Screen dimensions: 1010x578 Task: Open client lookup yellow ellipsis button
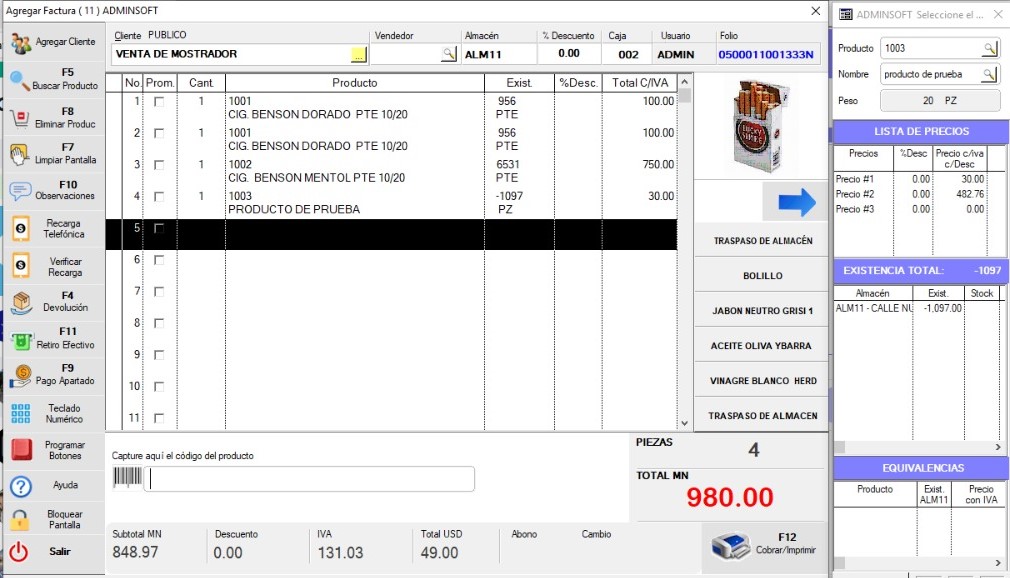tap(359, 54)
